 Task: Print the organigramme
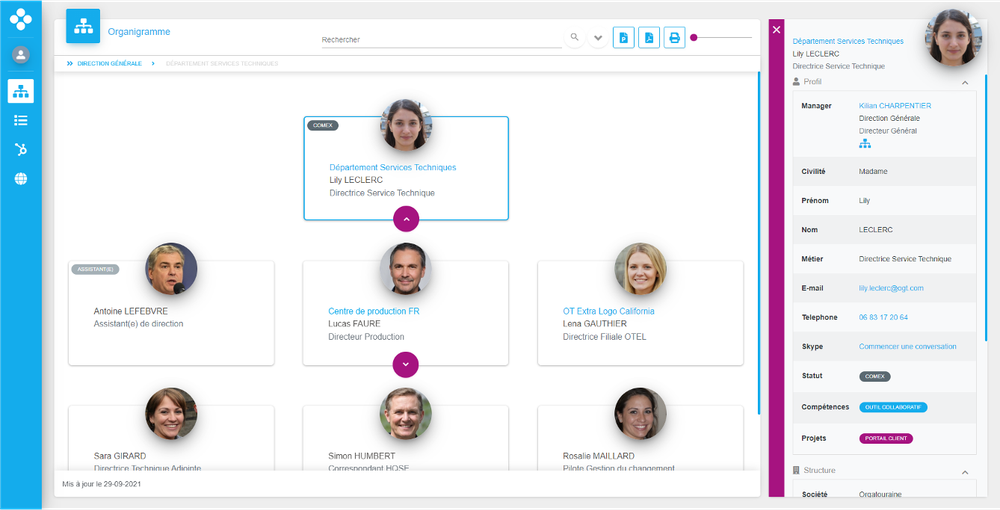(675, 38)
